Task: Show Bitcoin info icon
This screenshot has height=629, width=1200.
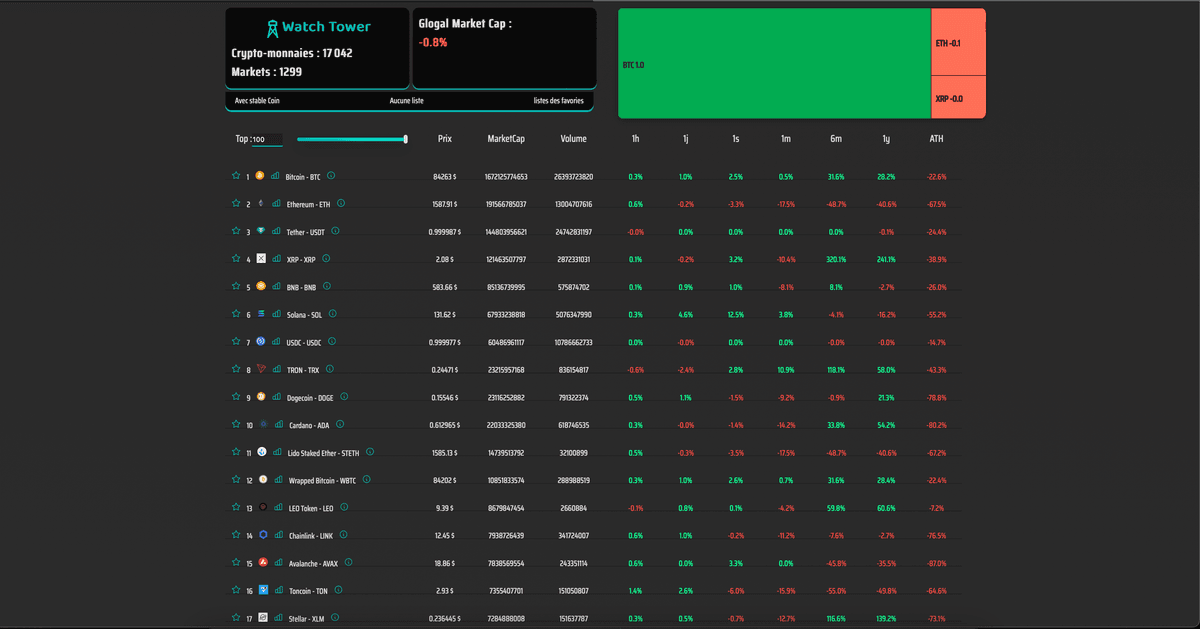Action: (x=331, y=175)
